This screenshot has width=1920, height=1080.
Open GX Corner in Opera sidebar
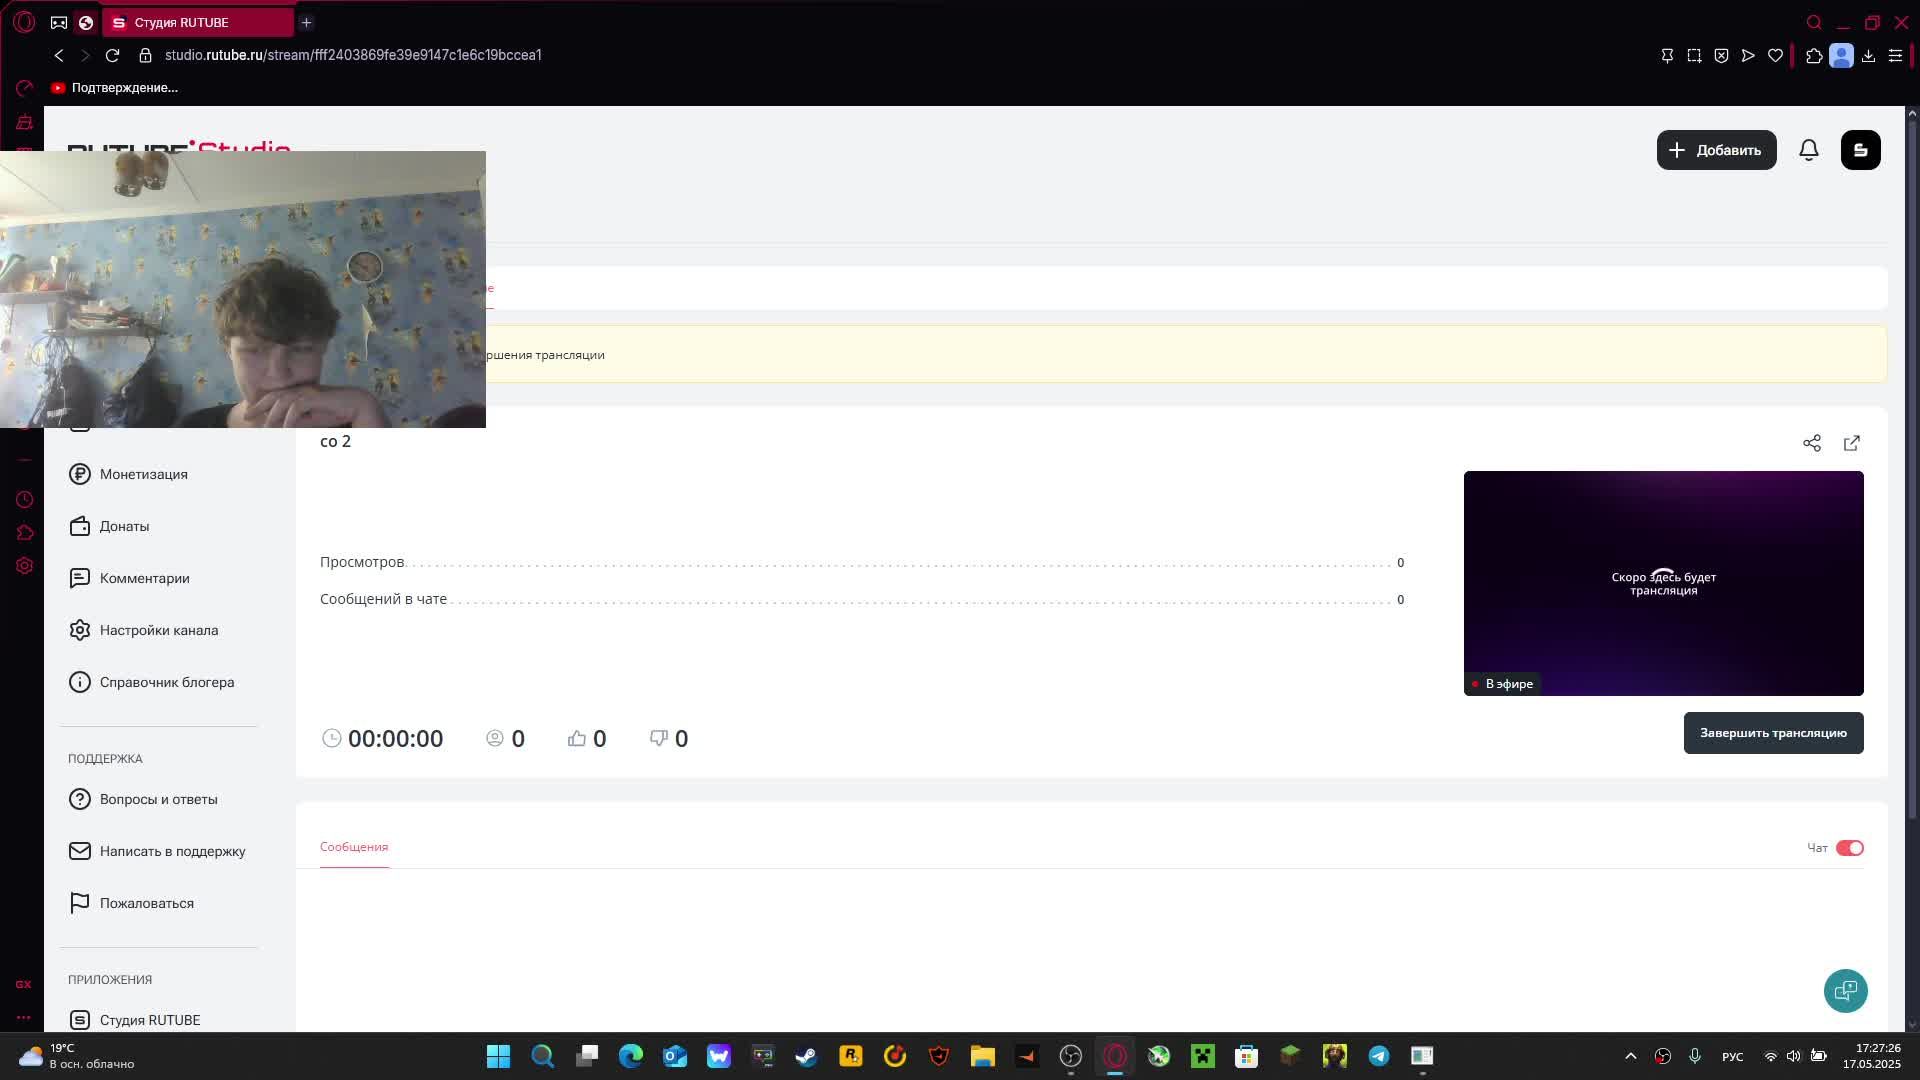[x=23, y=984]
